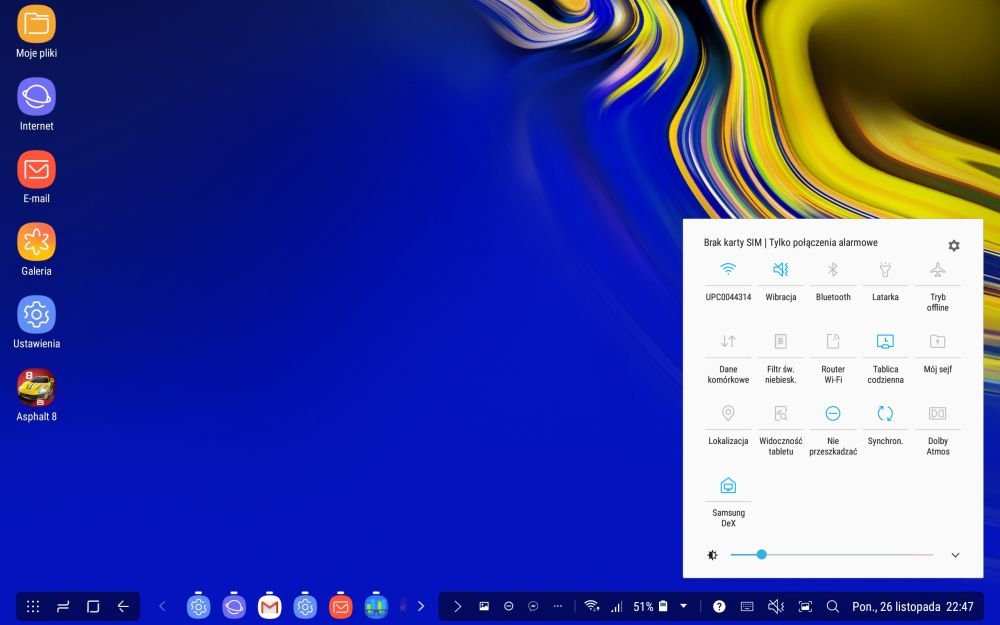
Task: Expand notification icons with right chevron
Action: click(x=457, y=607)
